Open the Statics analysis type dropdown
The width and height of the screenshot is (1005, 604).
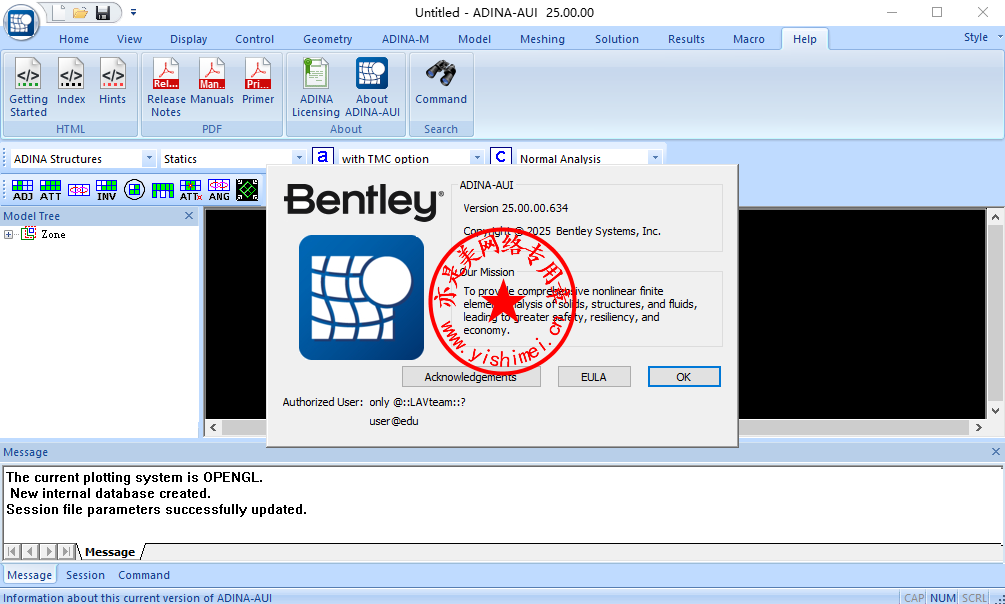(299, 158)
